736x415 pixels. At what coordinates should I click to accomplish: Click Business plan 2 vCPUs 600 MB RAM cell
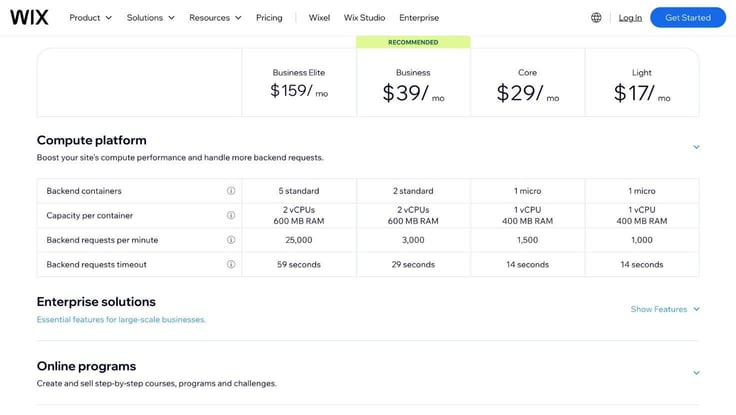click(x=413, y=215)
